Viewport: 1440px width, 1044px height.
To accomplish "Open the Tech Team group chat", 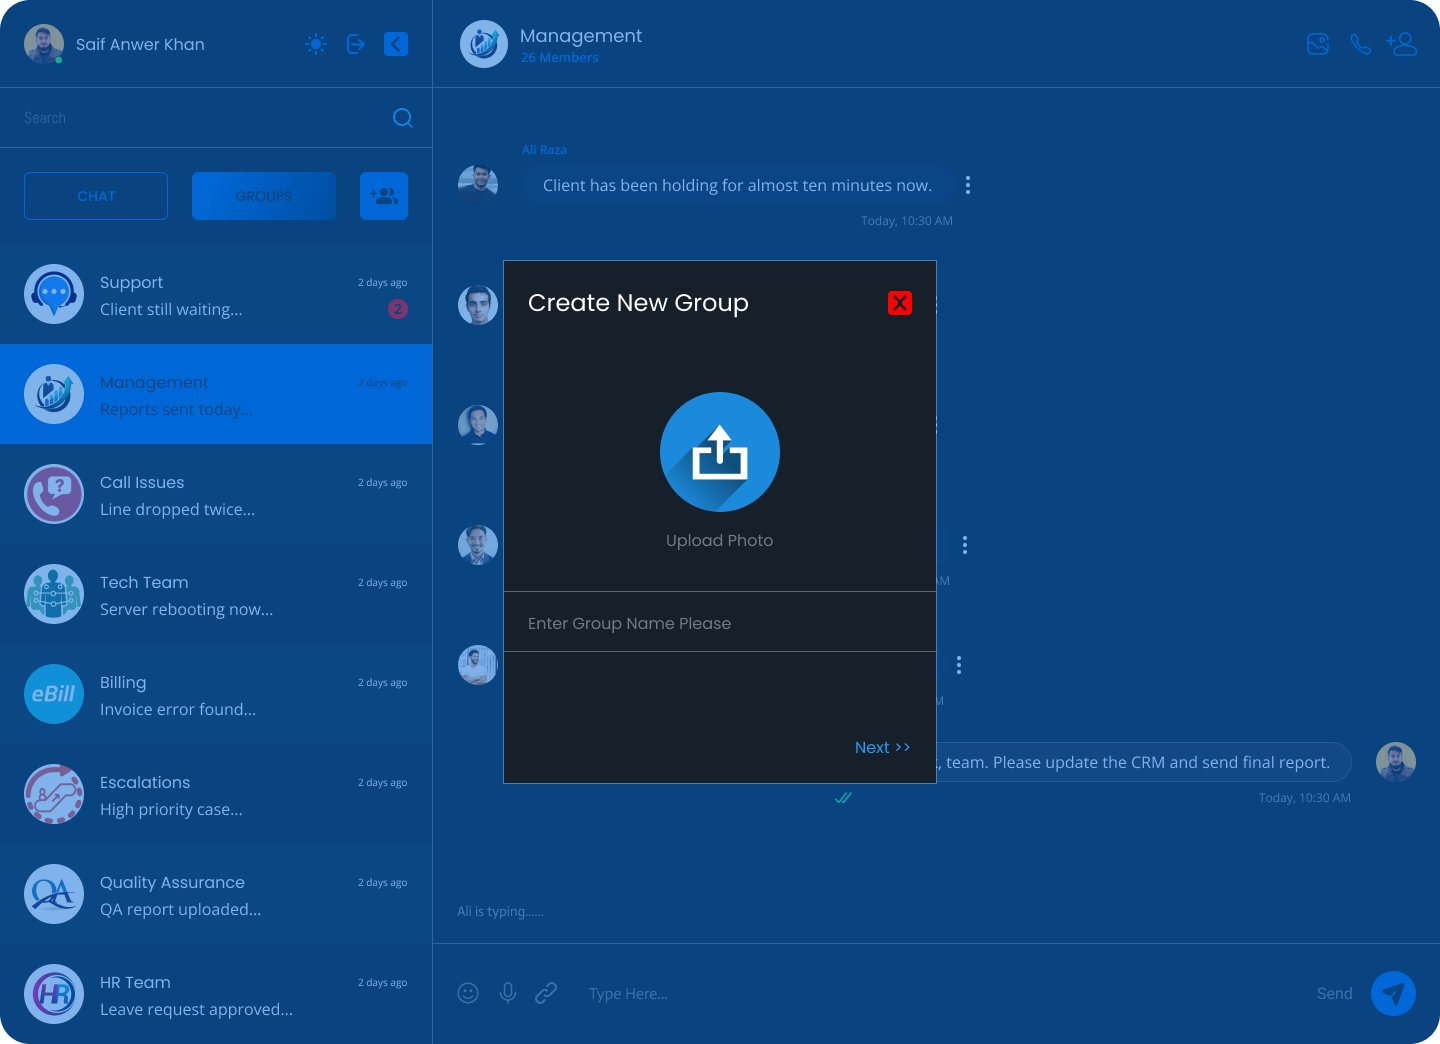I will click(x=216, y=594).
